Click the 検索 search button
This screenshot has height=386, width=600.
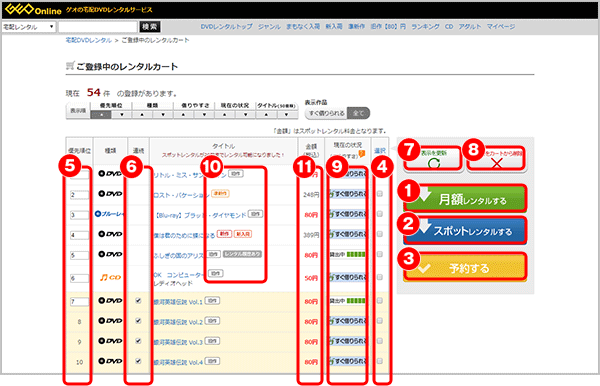pyautogui.click(x=150, y=27)
